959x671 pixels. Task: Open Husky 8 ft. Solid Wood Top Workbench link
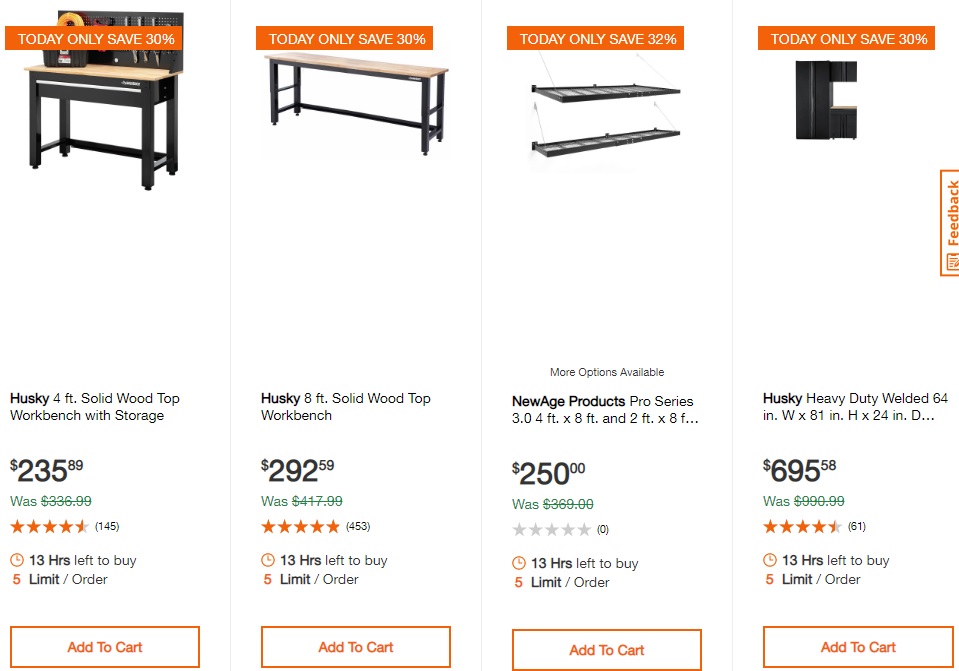[x=346, y=407]
